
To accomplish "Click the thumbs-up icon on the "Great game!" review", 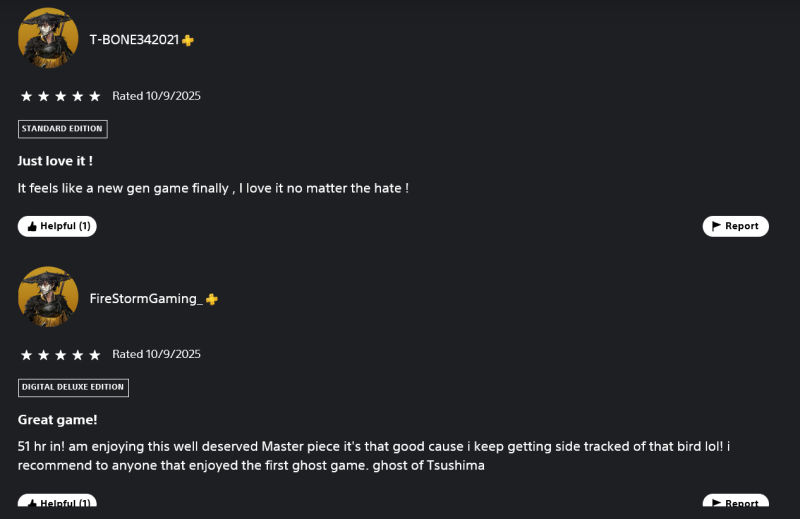I will (x=33, y=503).
